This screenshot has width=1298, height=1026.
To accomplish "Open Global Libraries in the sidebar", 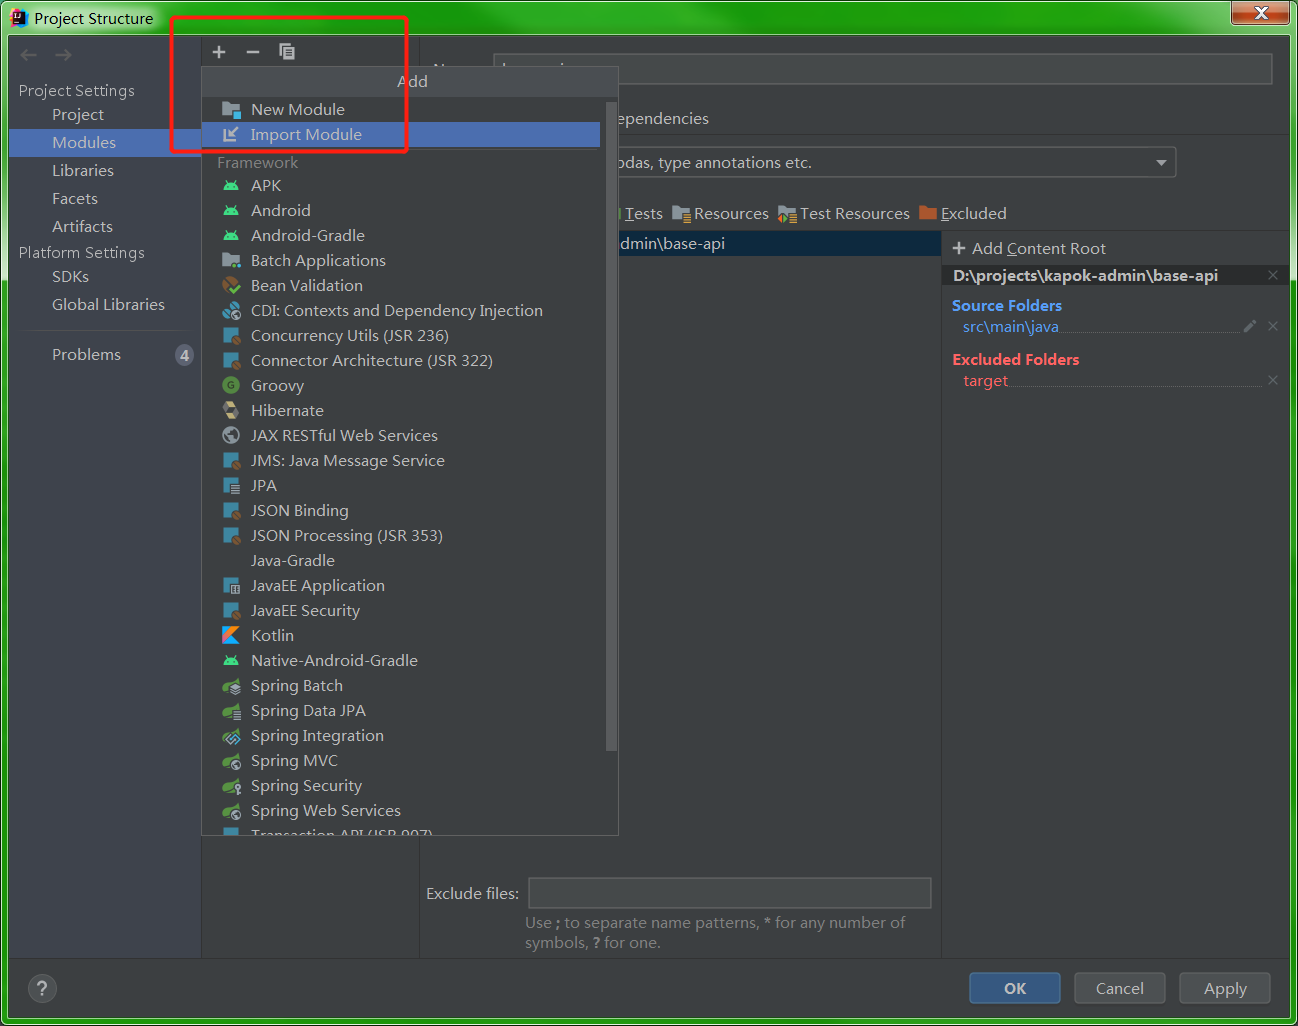I will (x=105, y=305).
